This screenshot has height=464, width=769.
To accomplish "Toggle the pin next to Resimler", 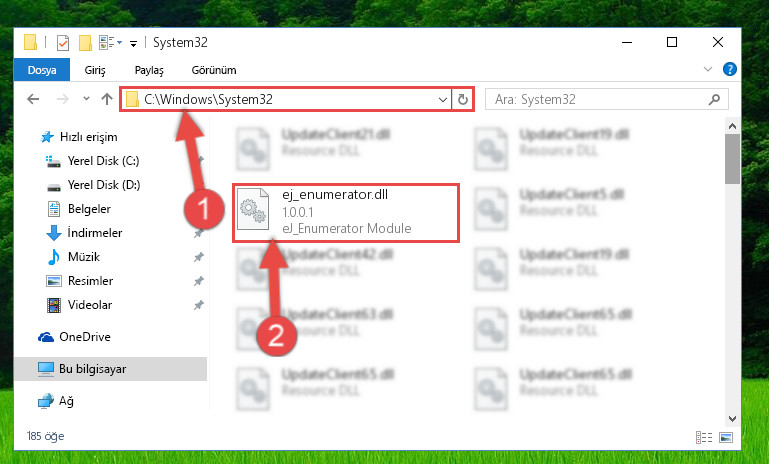I will (199, 281).
